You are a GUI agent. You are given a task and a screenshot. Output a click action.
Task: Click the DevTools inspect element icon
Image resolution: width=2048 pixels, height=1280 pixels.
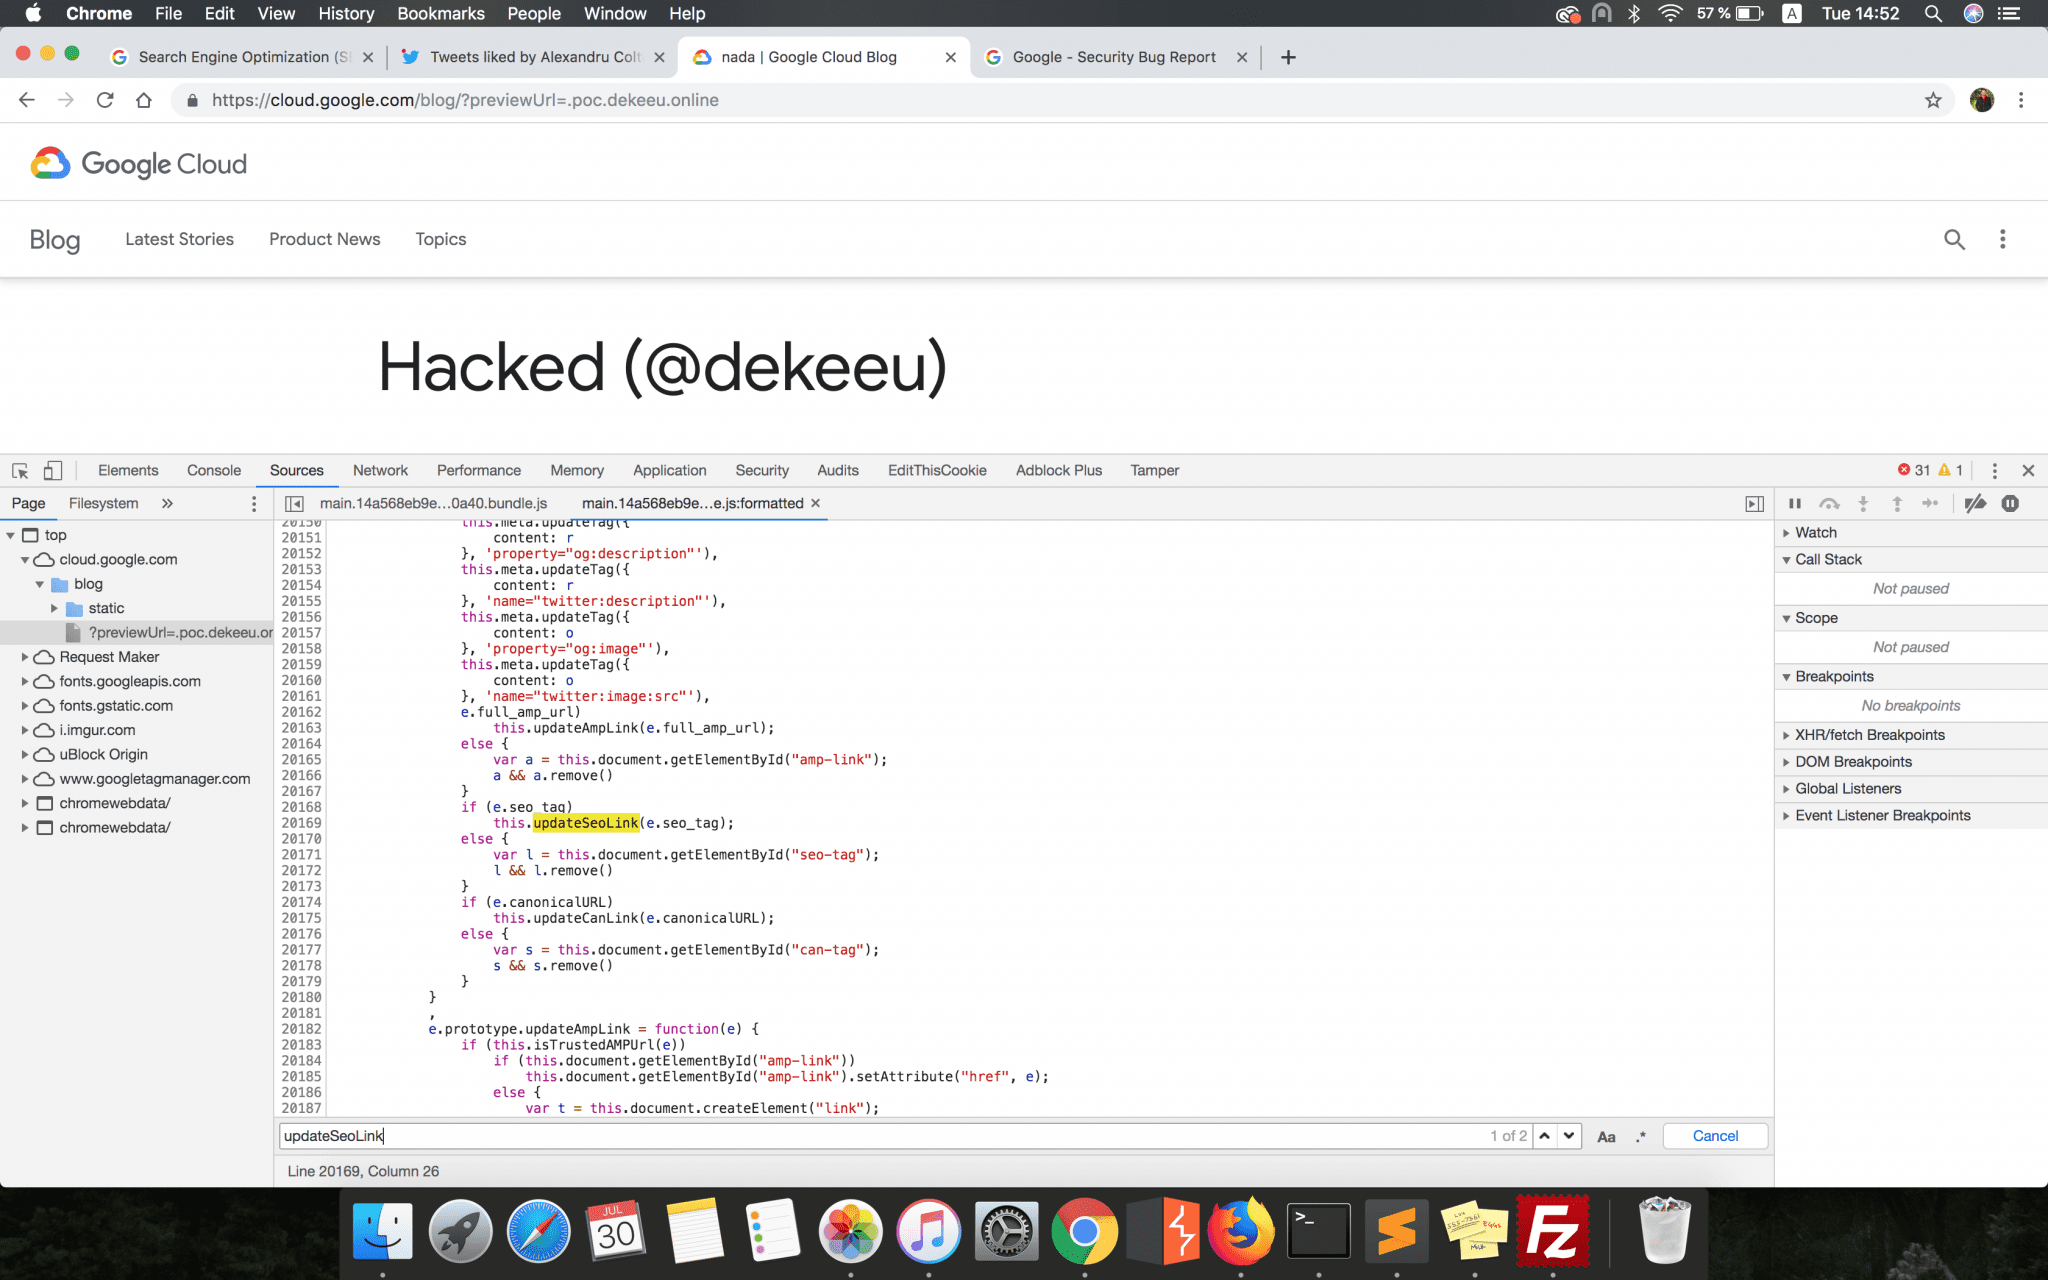coord(20,470)
